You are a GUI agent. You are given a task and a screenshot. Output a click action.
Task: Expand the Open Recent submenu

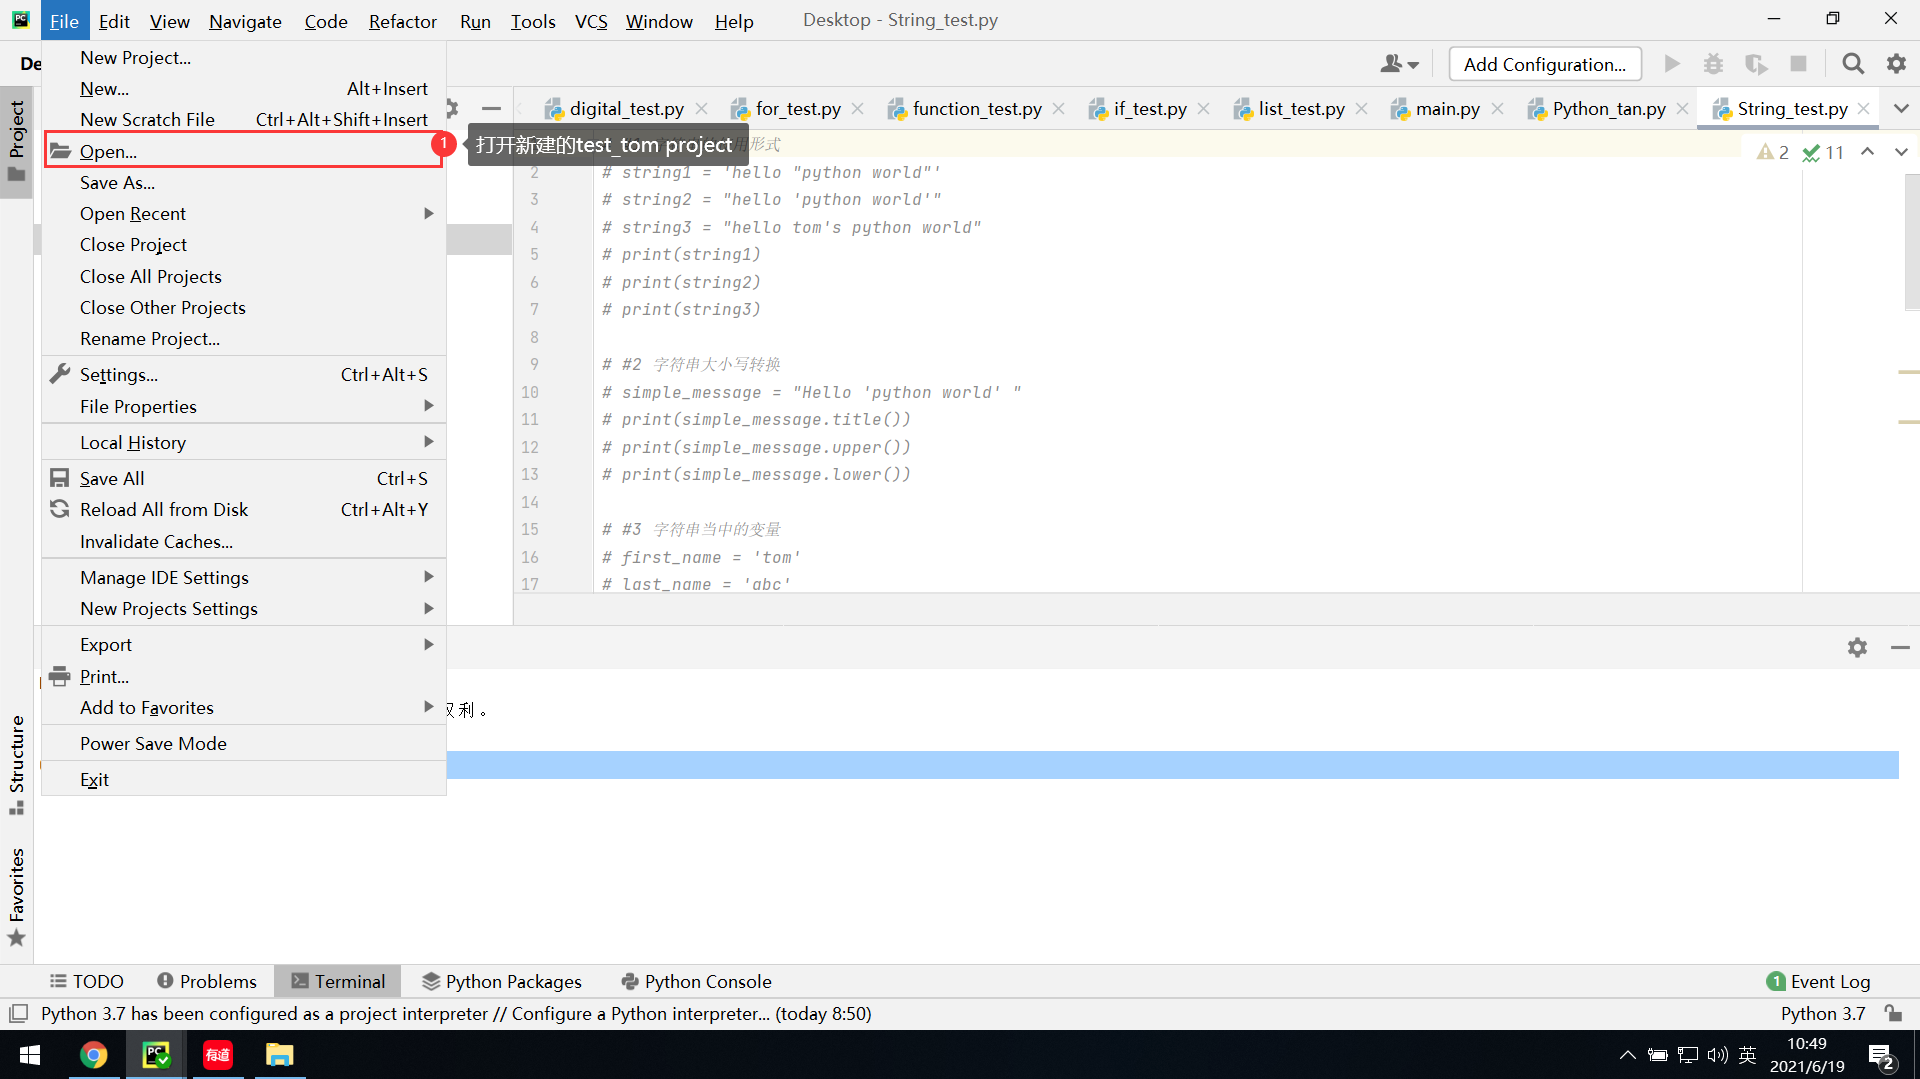coord(133,213)
